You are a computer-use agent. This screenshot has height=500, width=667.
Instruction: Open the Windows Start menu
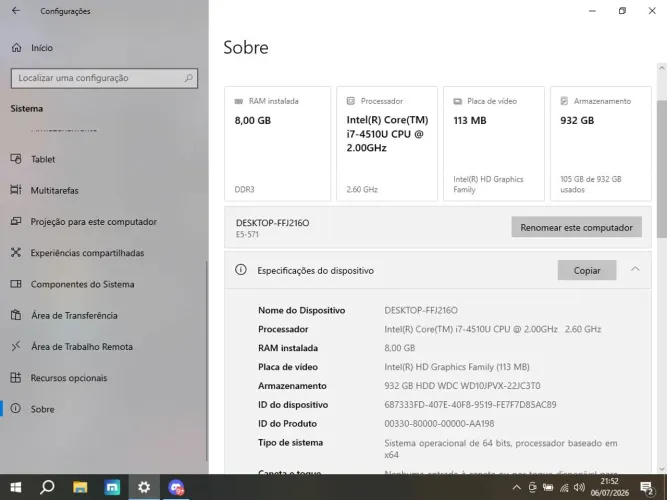[x=16, y=487]
